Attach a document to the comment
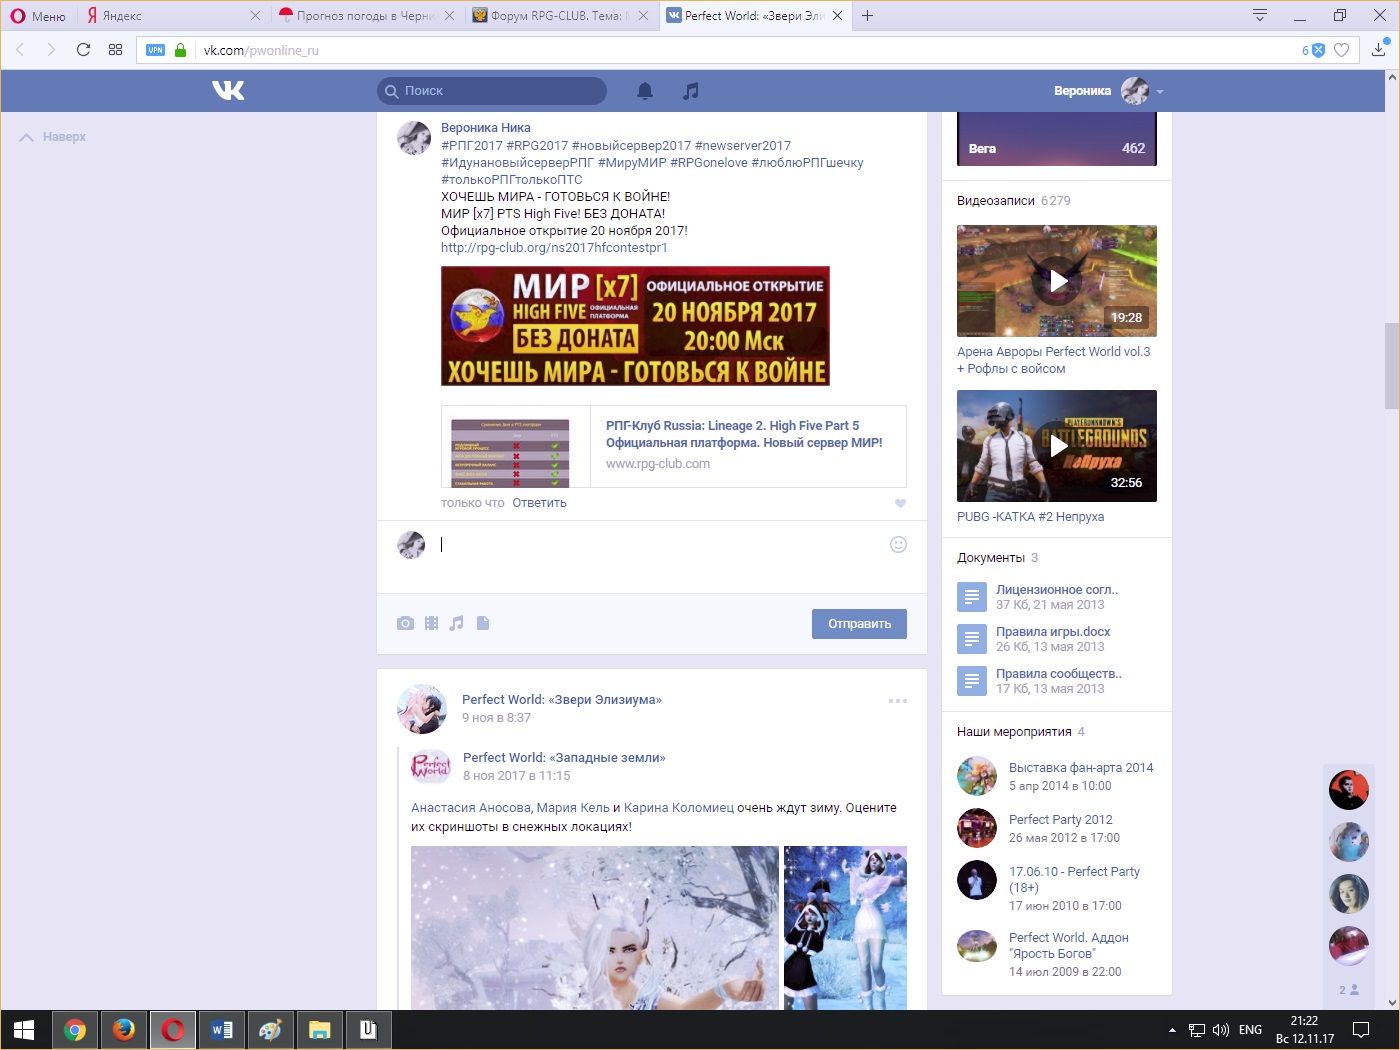The image size is (1400, 1050). click(x=483, y=623)
